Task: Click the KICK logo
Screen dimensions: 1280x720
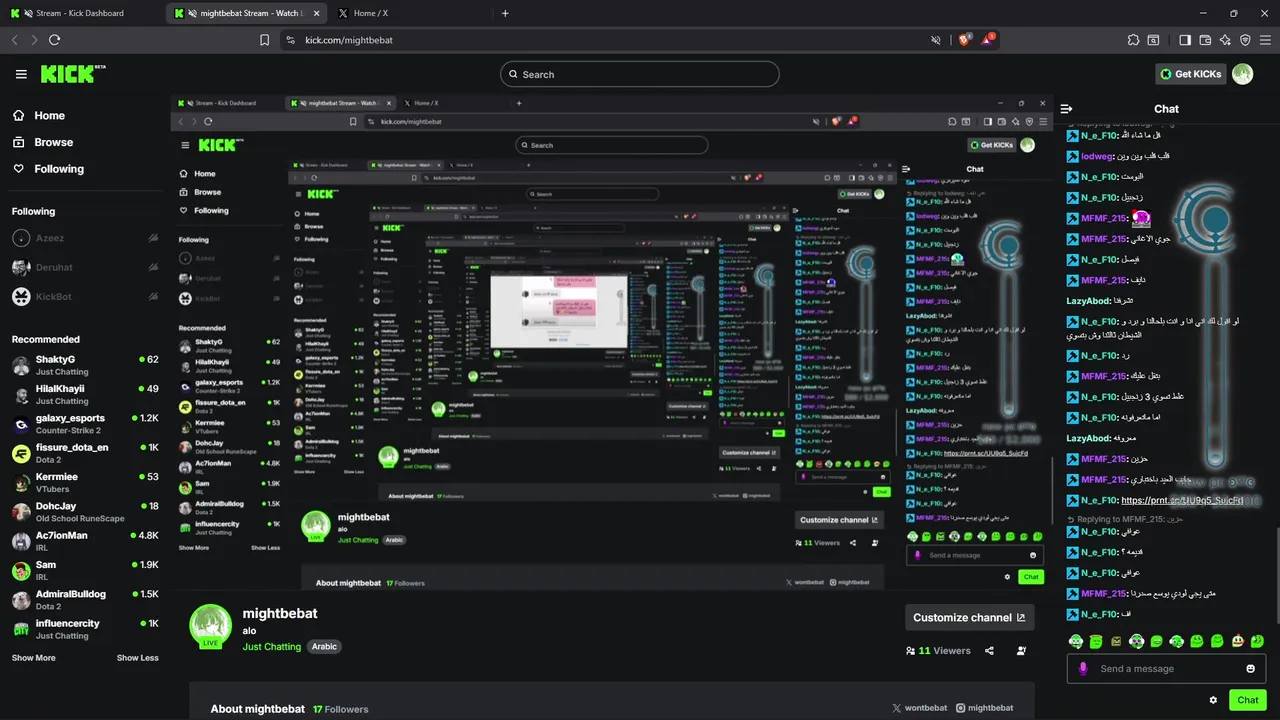Action: pyautogui.click(x=73, y=74)
